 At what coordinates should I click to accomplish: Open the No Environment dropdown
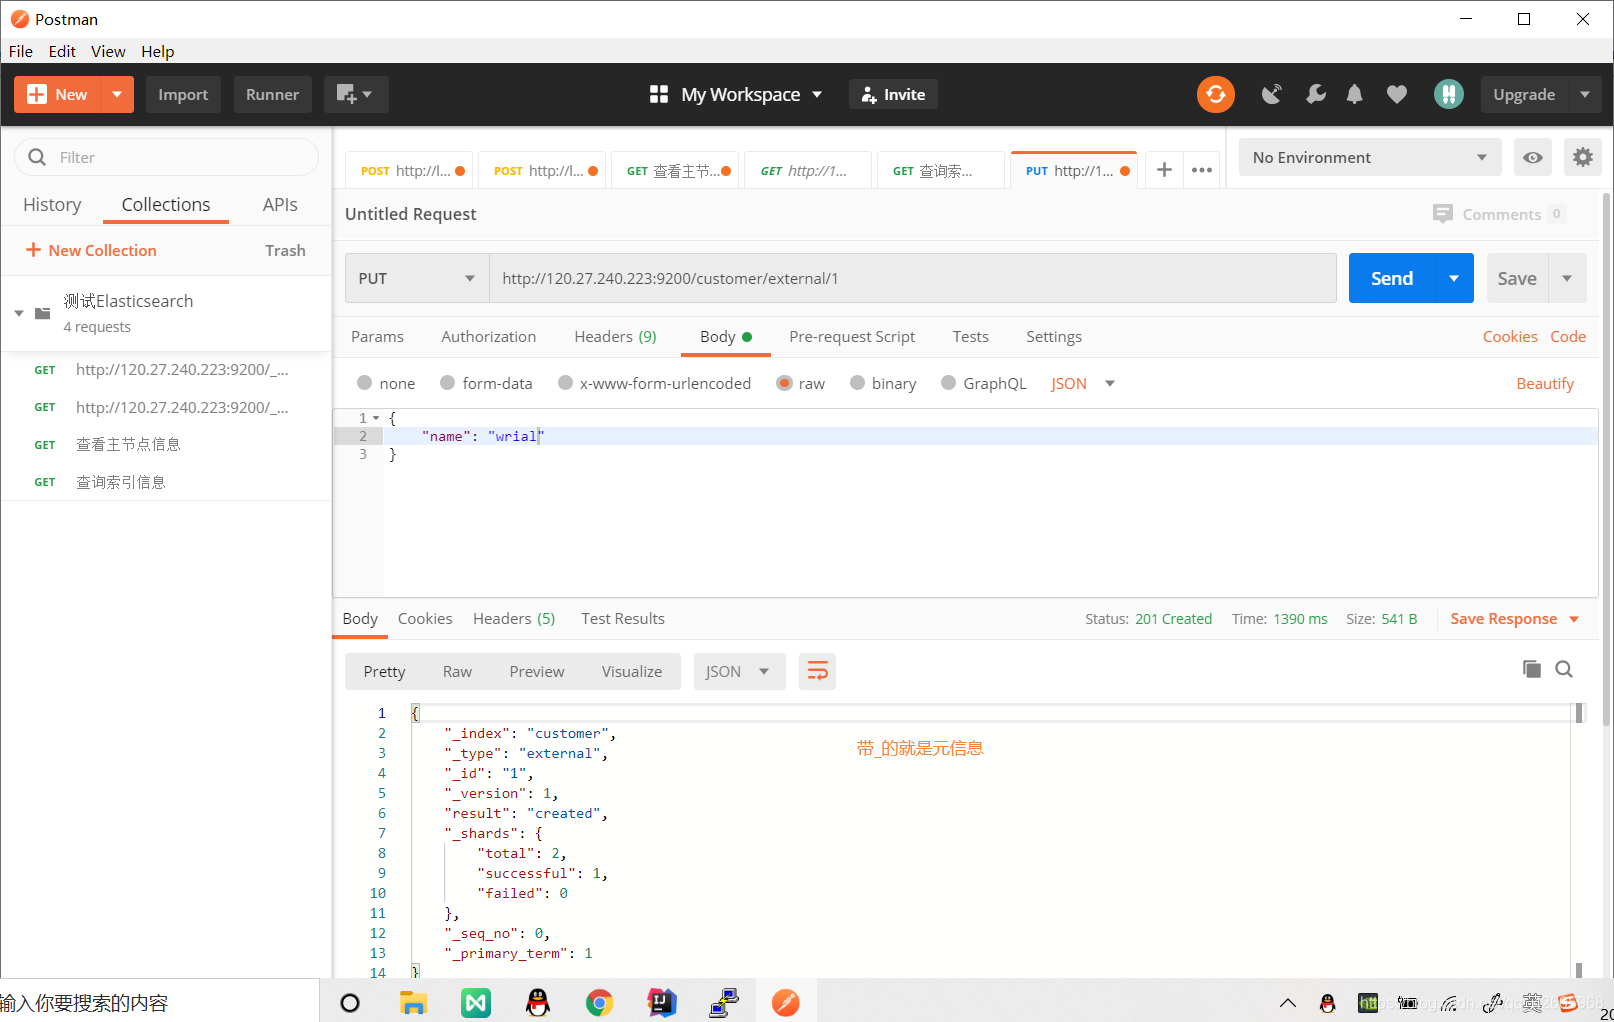coord(1369,157)
